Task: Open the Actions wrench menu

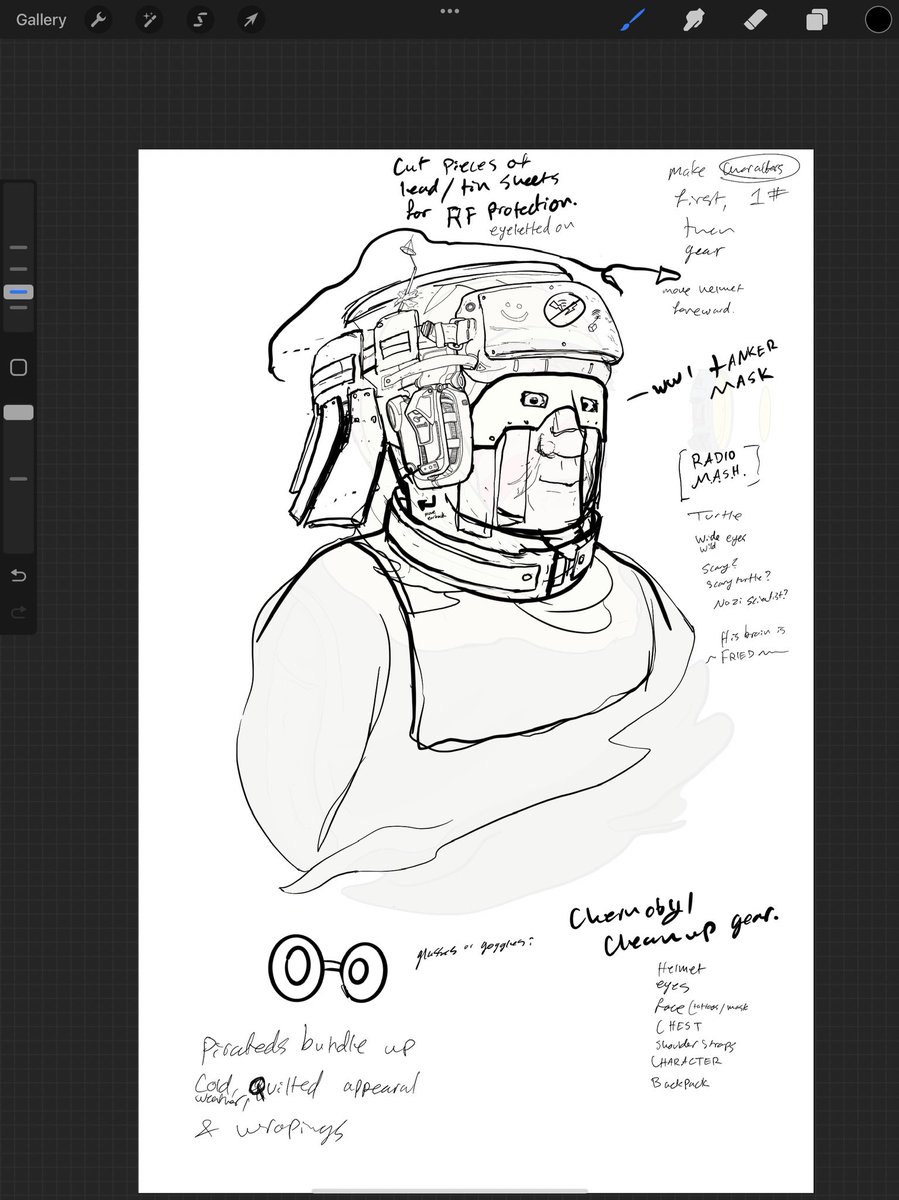Action: 98,19
